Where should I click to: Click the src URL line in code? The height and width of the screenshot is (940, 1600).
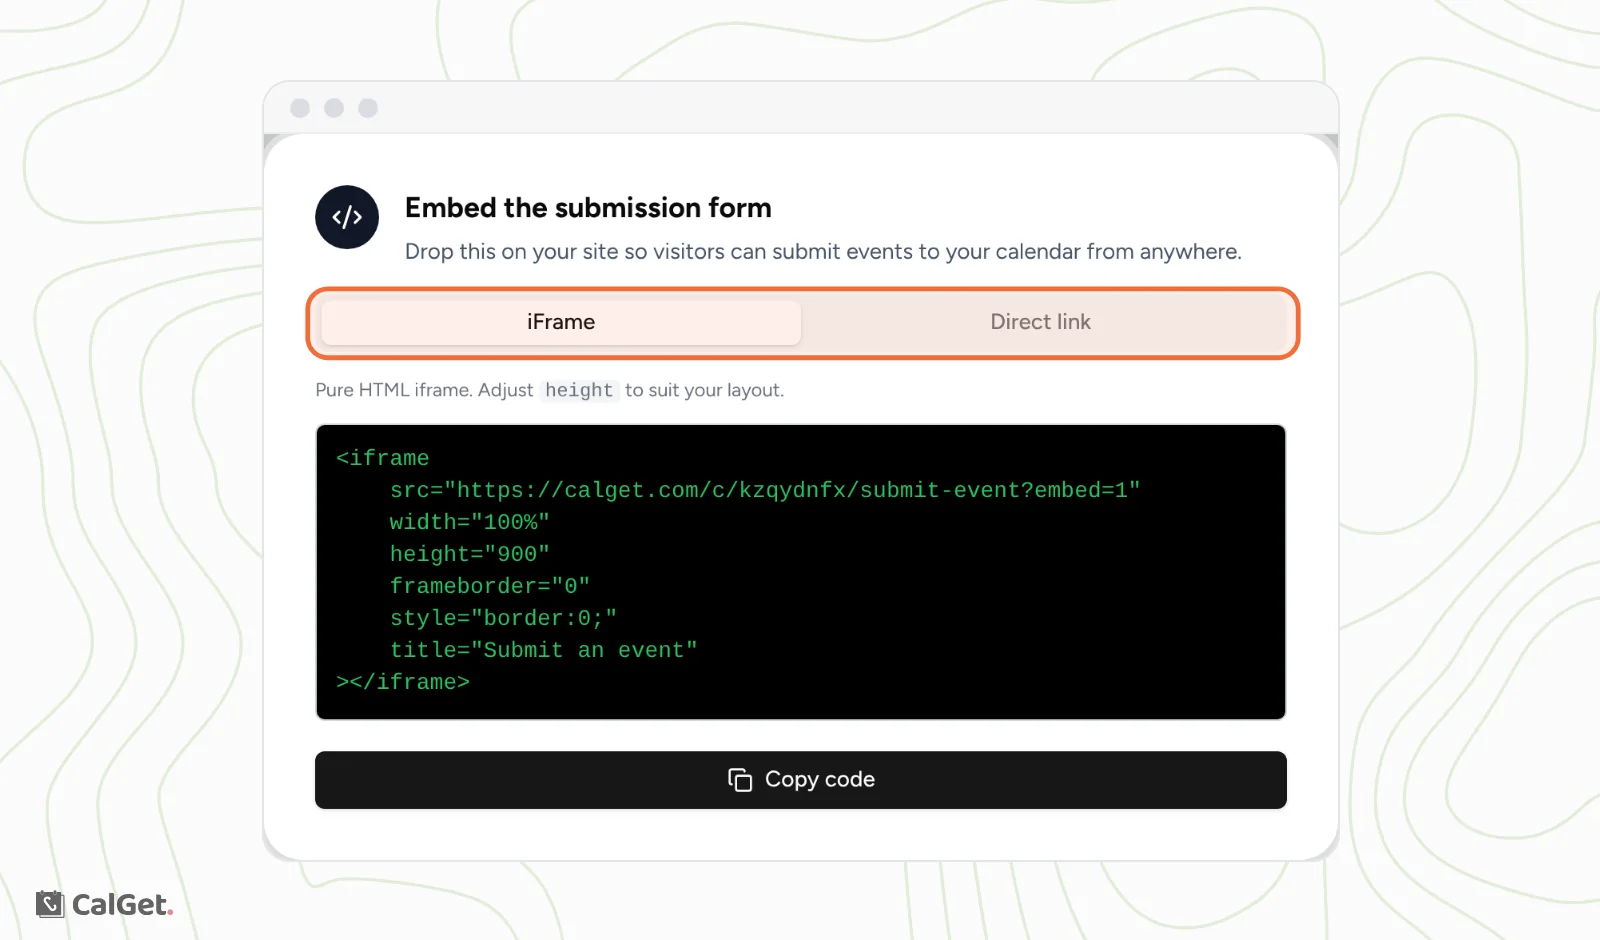765,490
